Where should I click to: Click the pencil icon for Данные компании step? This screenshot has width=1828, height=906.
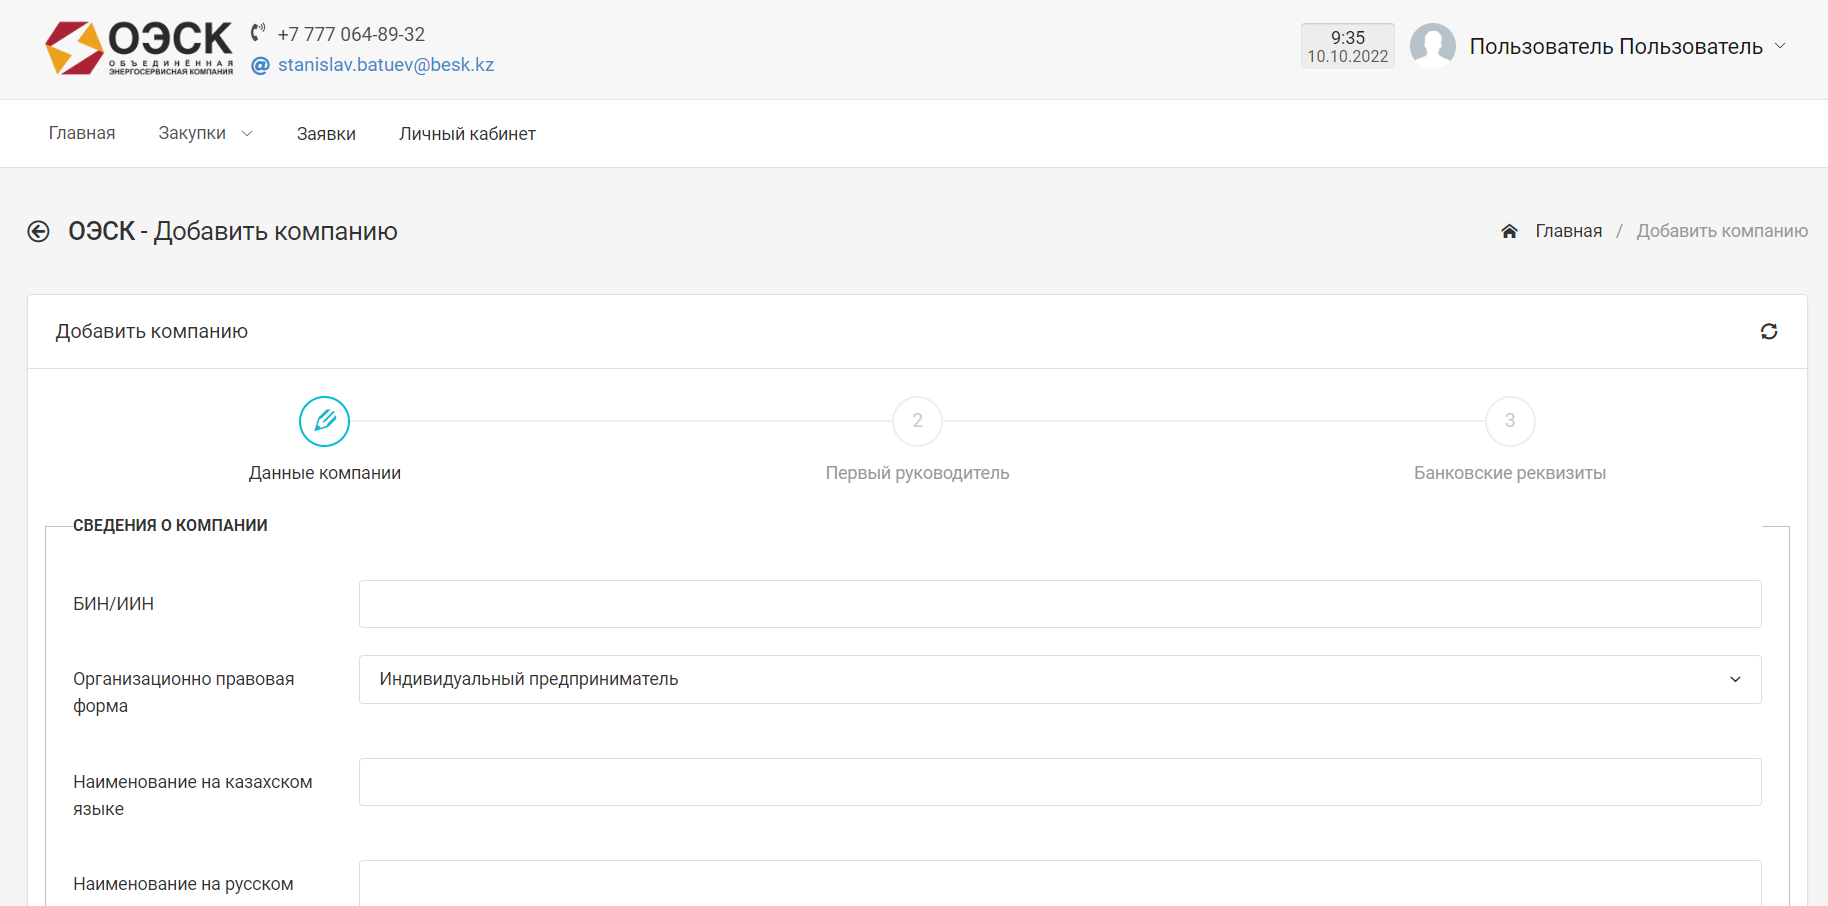point(324,421)
